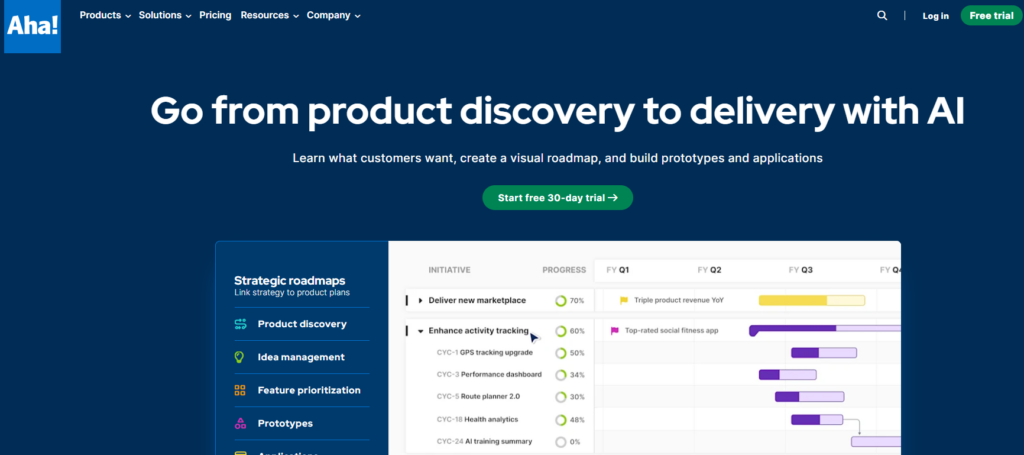Click the 60% progress ring
Viewport: 1024px width, 455px height.
(x=560, y=331)
